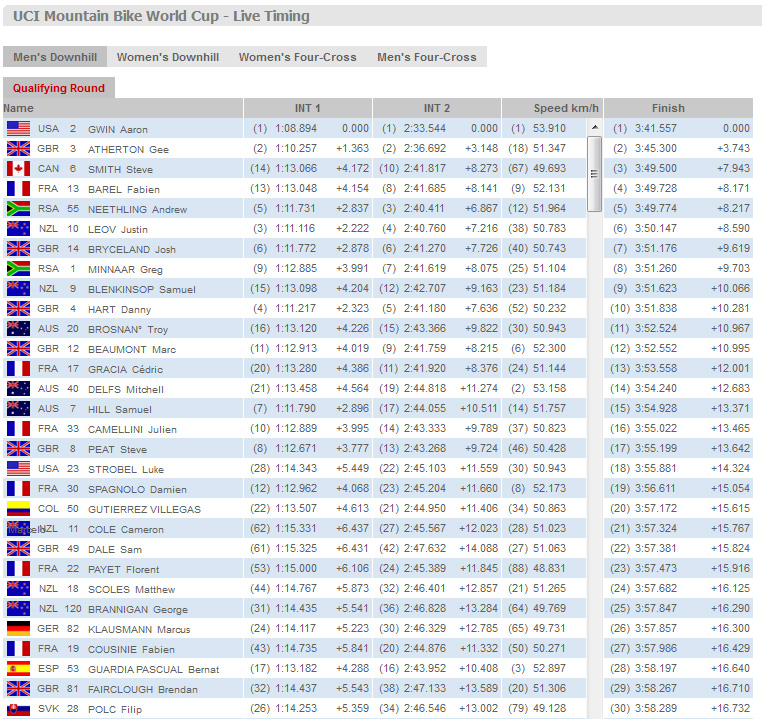Click French flag beside GRACIA Cédric
Image resolution: width=765 pixels, height=719 pixels.
tap(19, 369)
